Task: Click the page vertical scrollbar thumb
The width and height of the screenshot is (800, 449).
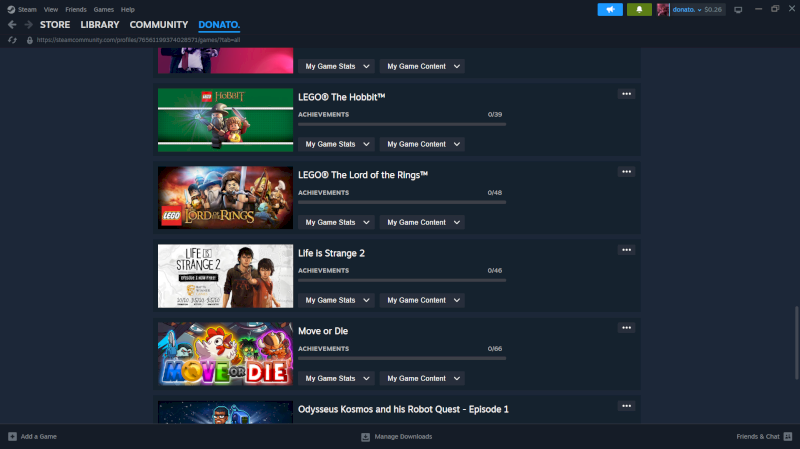Action: coord(796,343)
